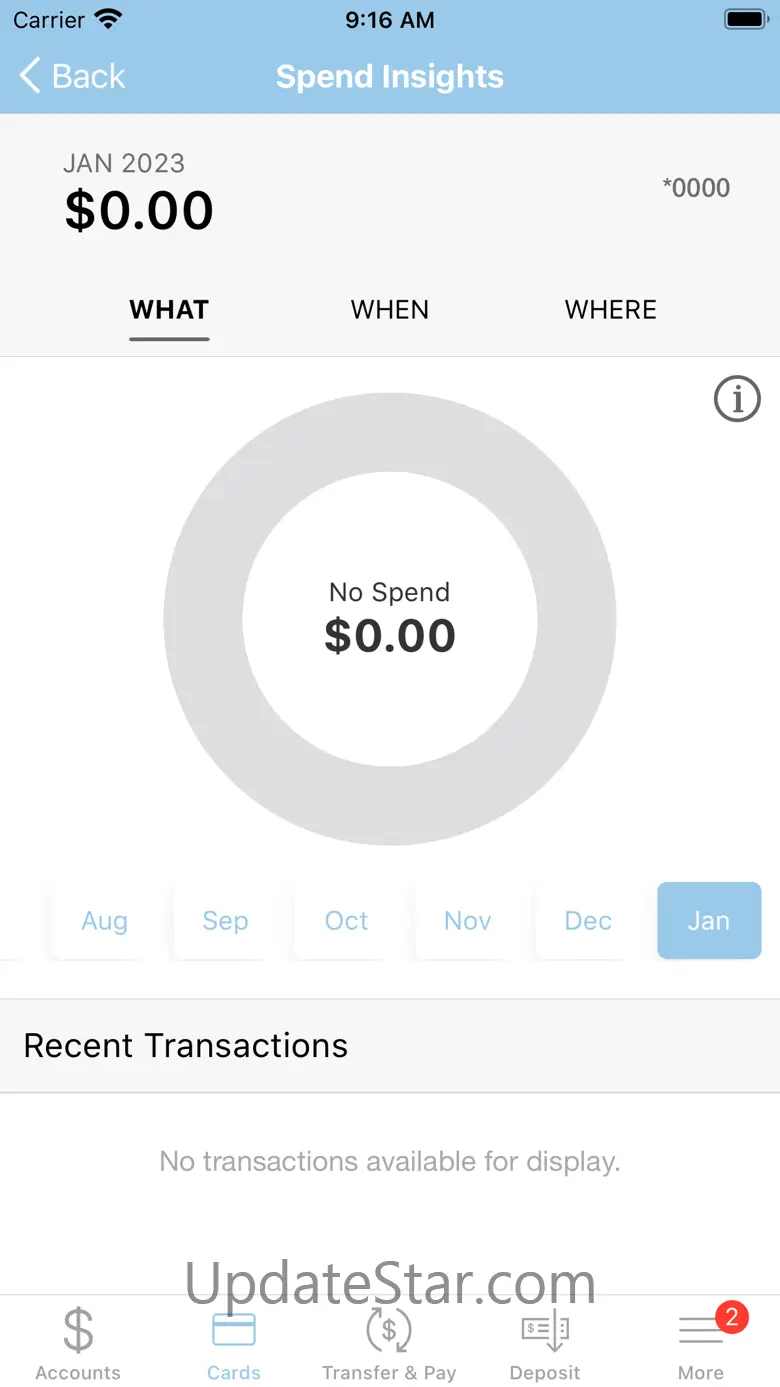780x1387 pixels.
Task: Switch to the WHERE tab
Action: pyautogui.click(x=611, y=310)
